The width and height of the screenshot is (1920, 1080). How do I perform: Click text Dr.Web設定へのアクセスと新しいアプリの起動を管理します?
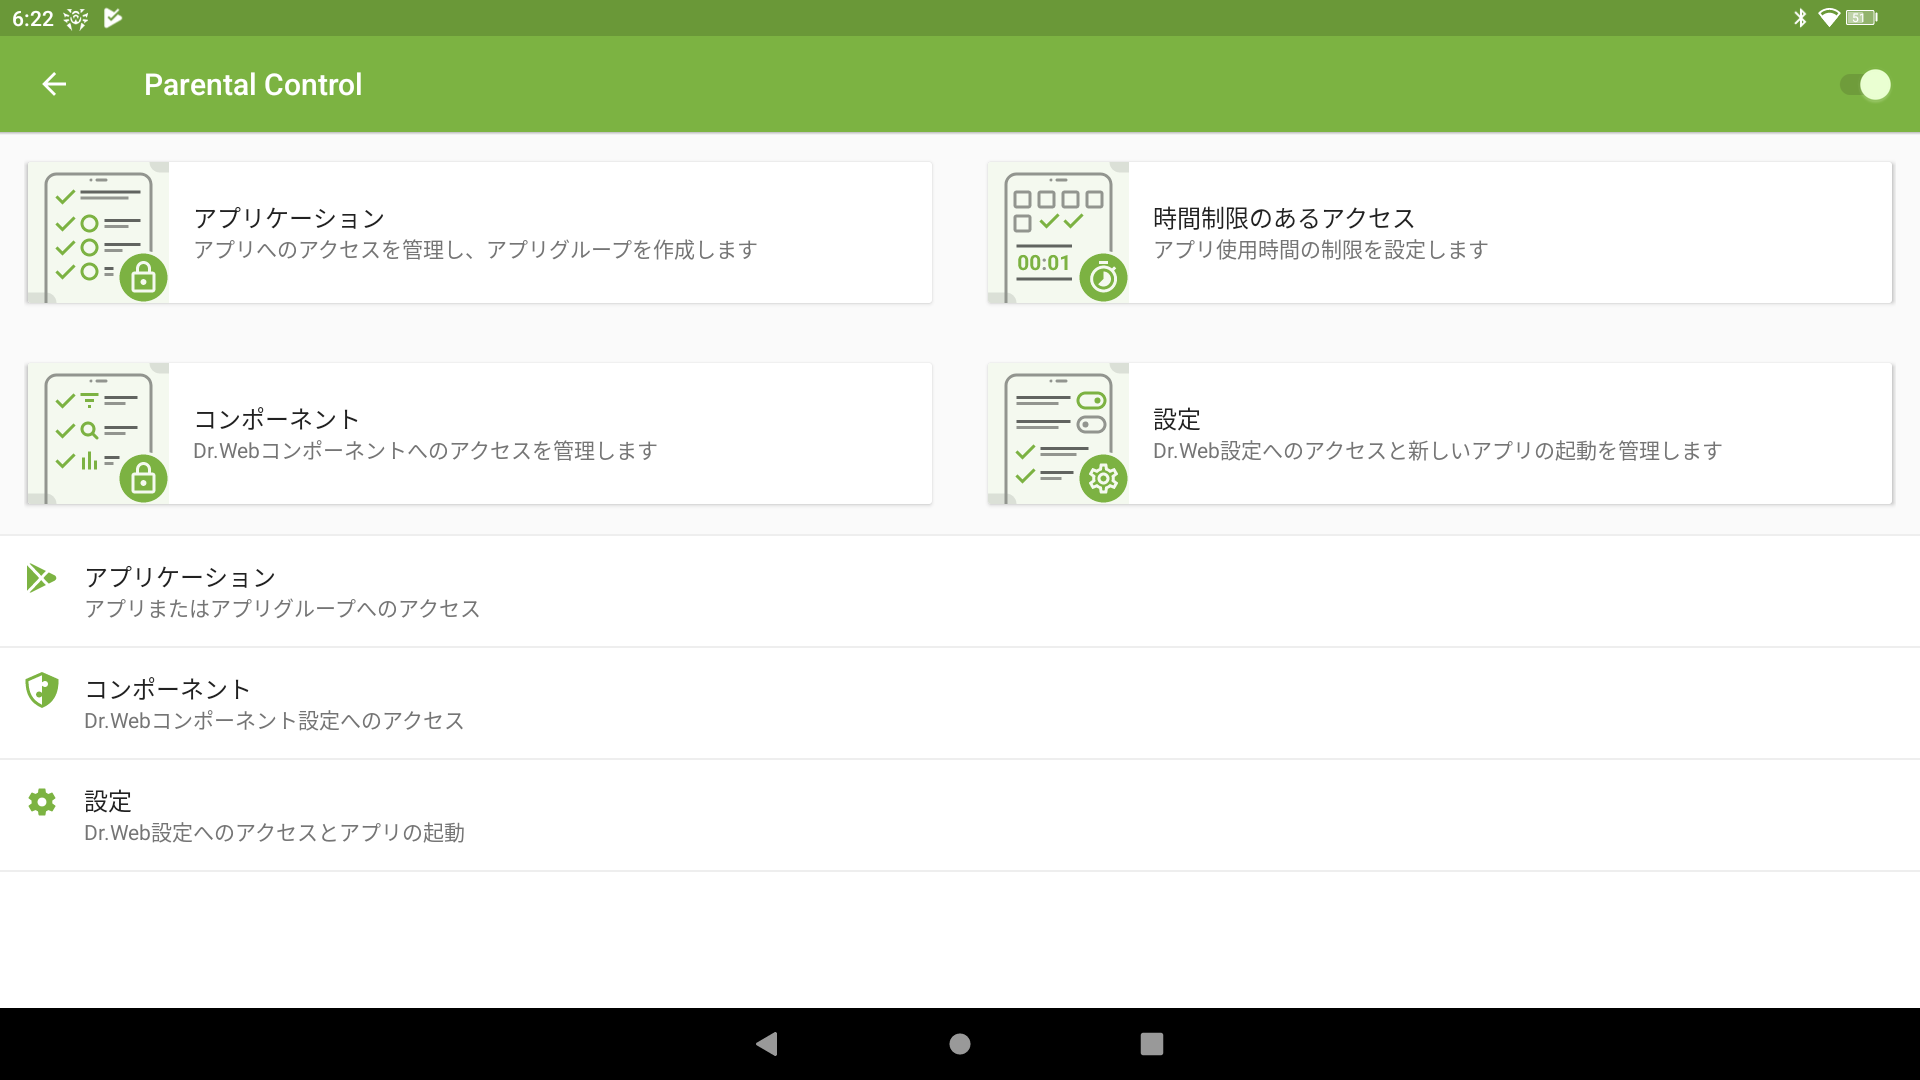[1437, 451]
